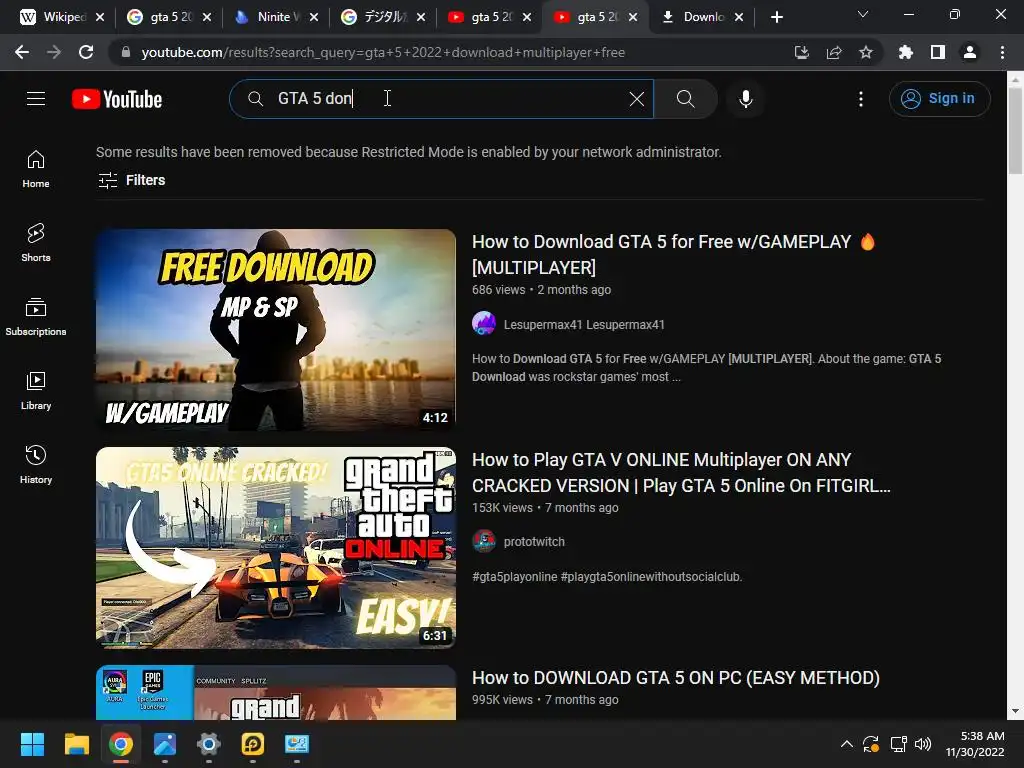Open History in the sidebar
Viewport: 1024px width, 768px height.
pos(36,464)
